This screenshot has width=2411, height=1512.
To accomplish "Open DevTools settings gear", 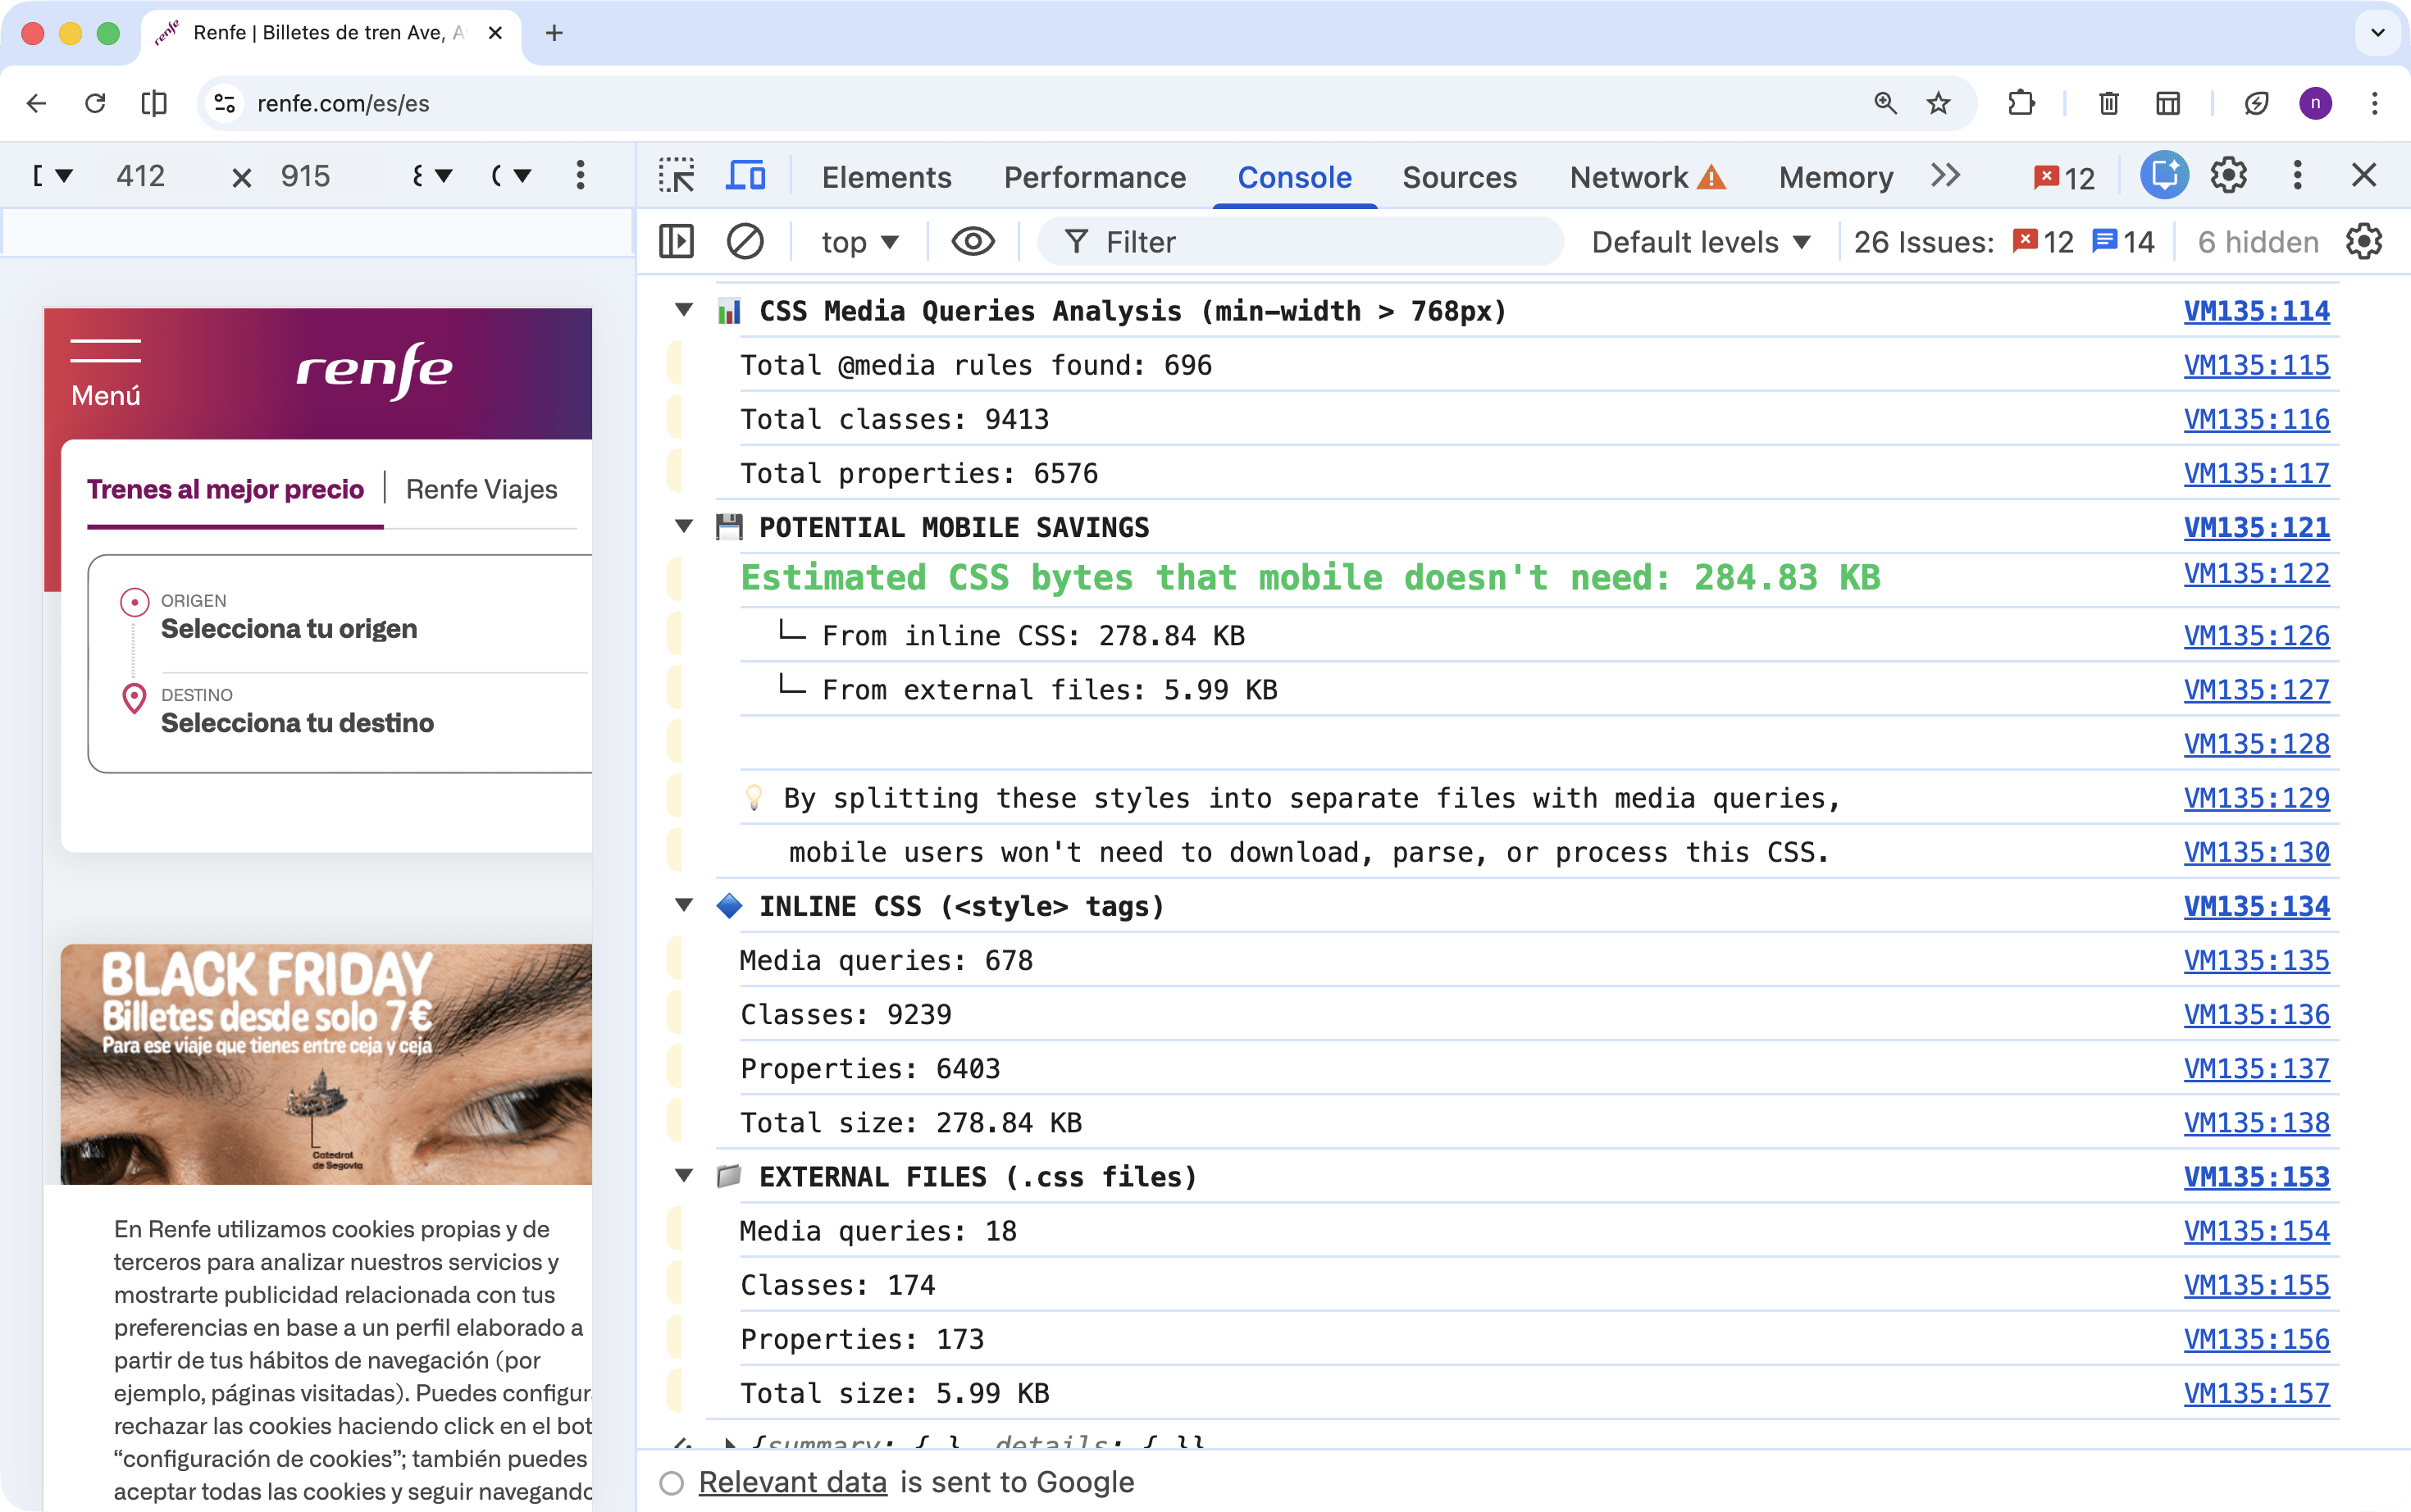I will tap(2230, 176).
